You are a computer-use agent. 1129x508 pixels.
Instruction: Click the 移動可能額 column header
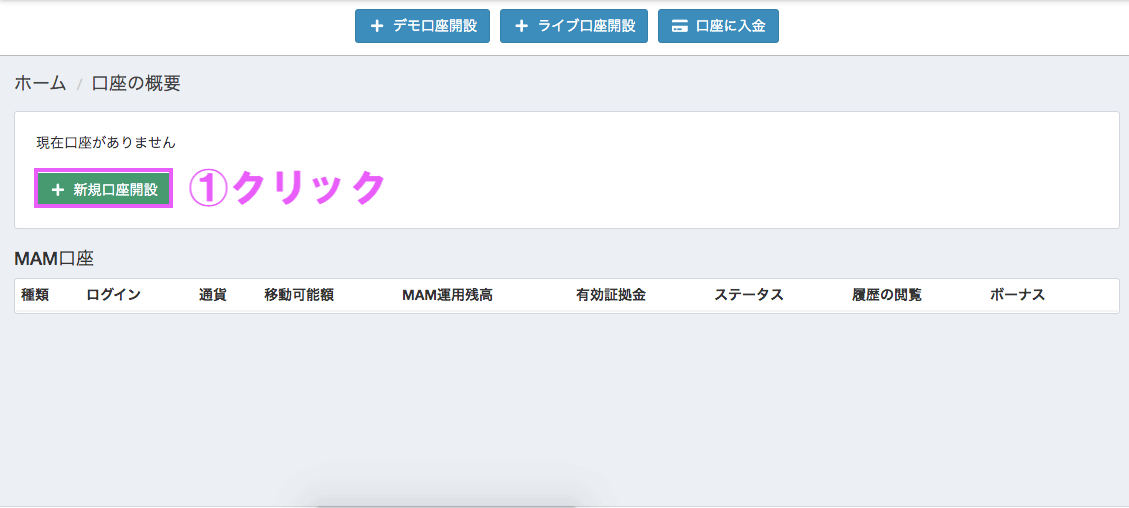[299, 295]
